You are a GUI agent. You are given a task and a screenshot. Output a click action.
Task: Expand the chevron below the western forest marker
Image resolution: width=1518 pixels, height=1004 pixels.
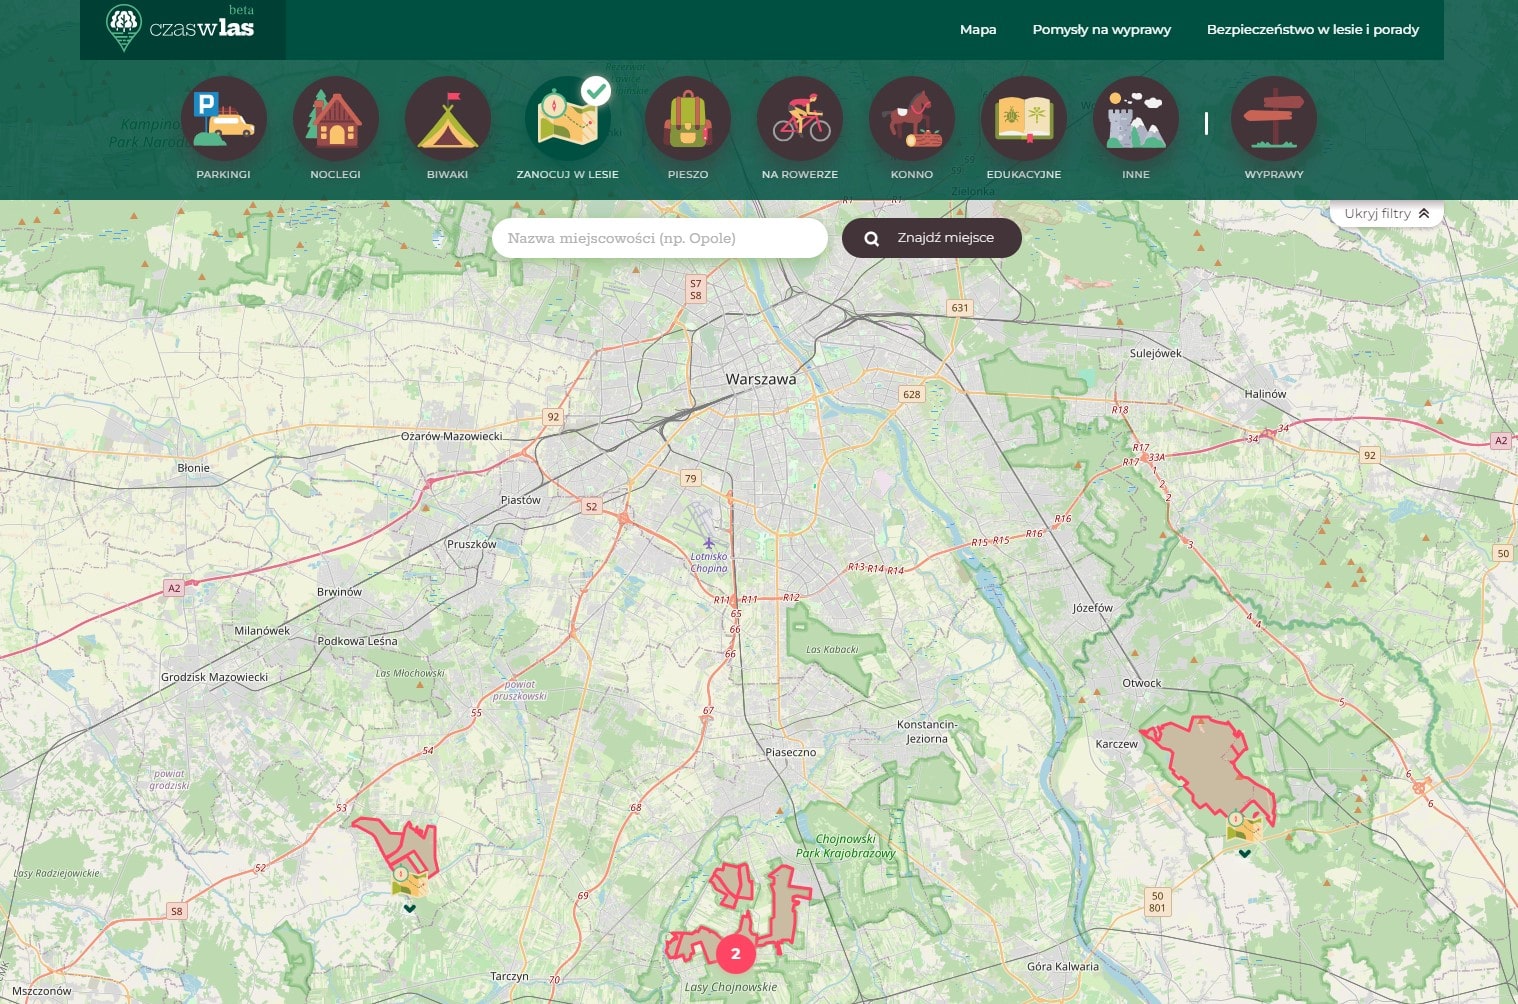tap(410, 908)
